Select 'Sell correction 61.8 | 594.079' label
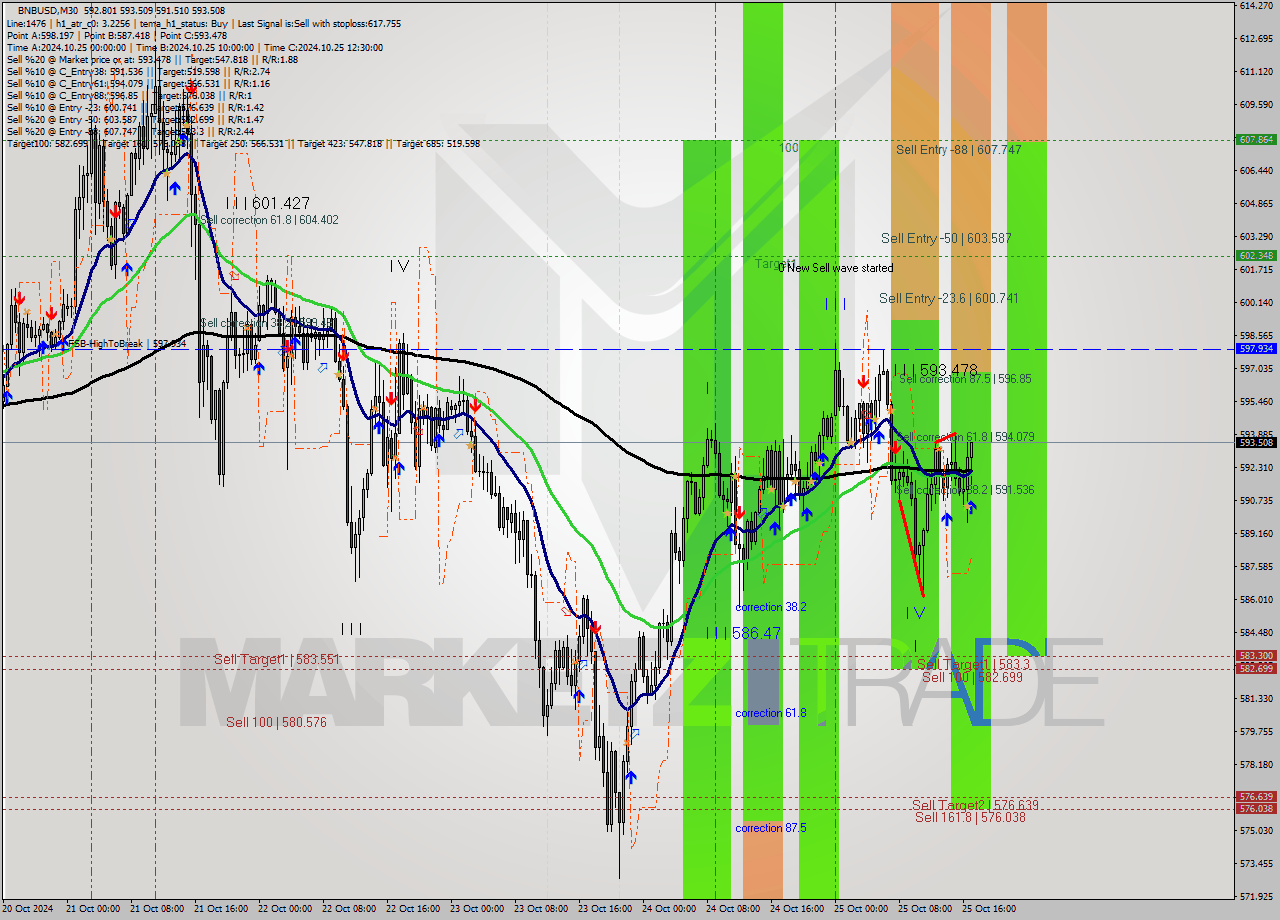 point(965,438)
